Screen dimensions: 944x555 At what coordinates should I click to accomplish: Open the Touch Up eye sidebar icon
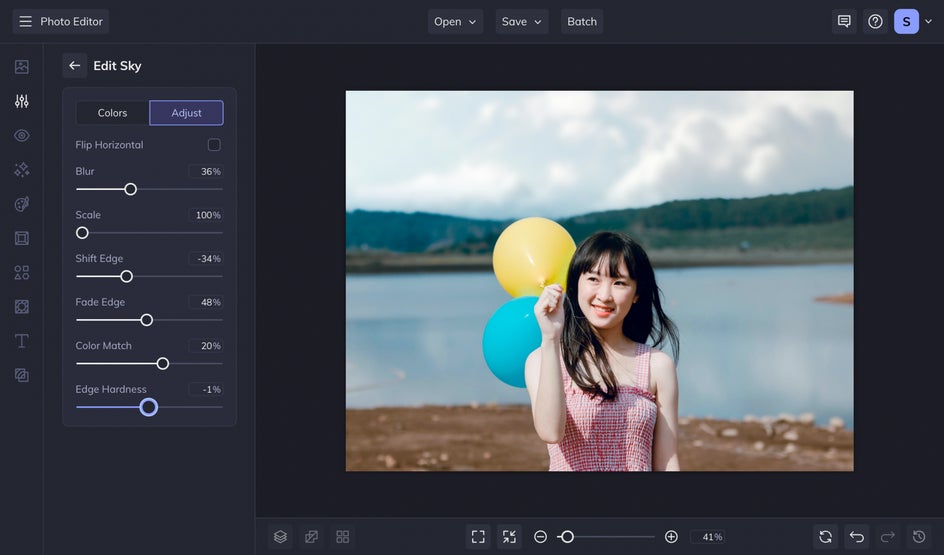click(22, 135)
